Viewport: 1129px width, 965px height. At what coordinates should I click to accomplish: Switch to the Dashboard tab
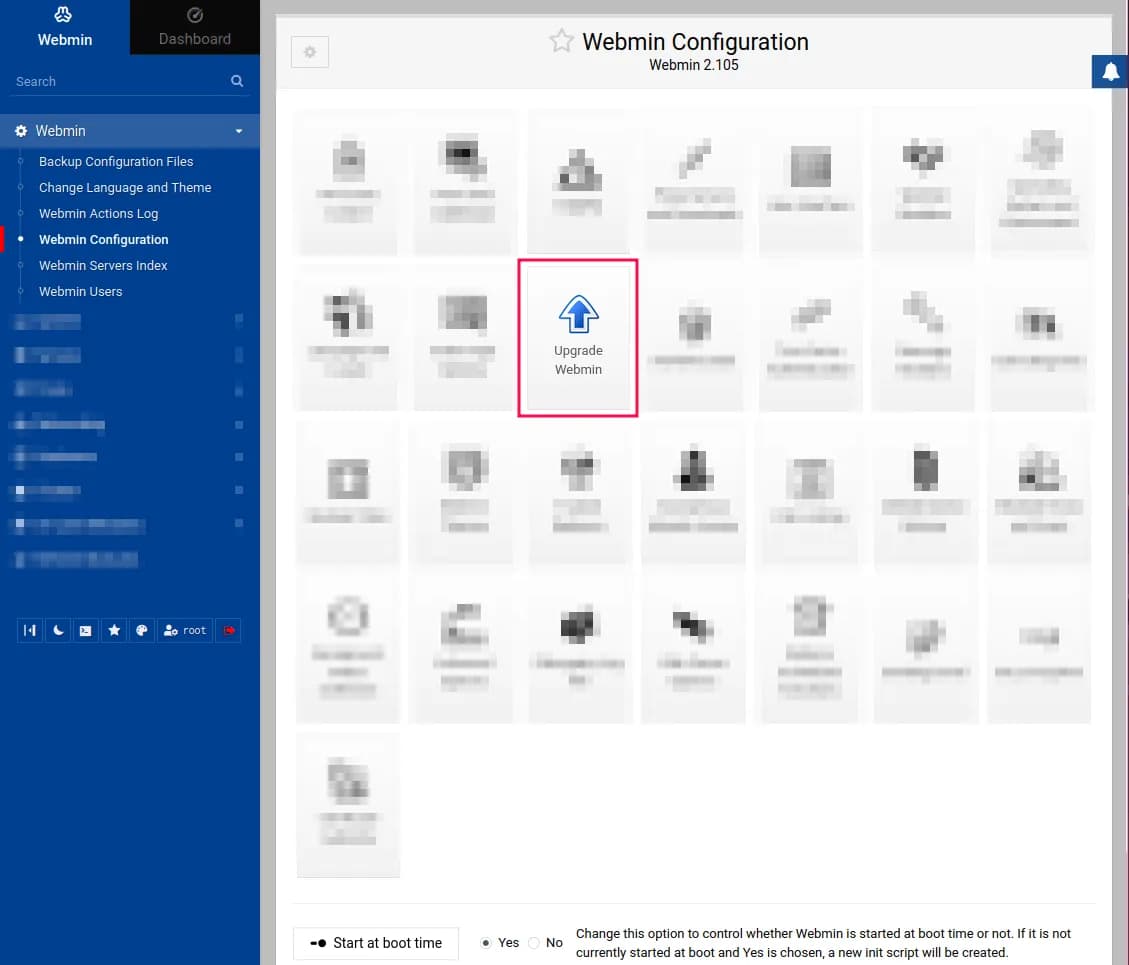coord(194,27)
